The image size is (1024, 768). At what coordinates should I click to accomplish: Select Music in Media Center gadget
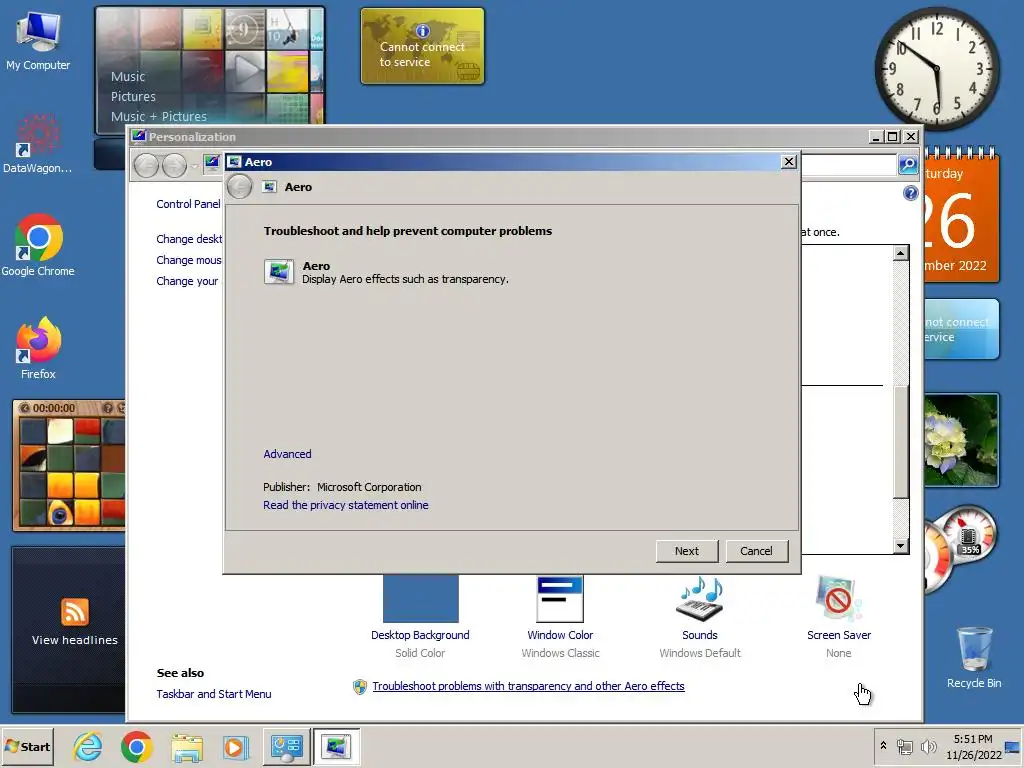(x=128, y=76)
